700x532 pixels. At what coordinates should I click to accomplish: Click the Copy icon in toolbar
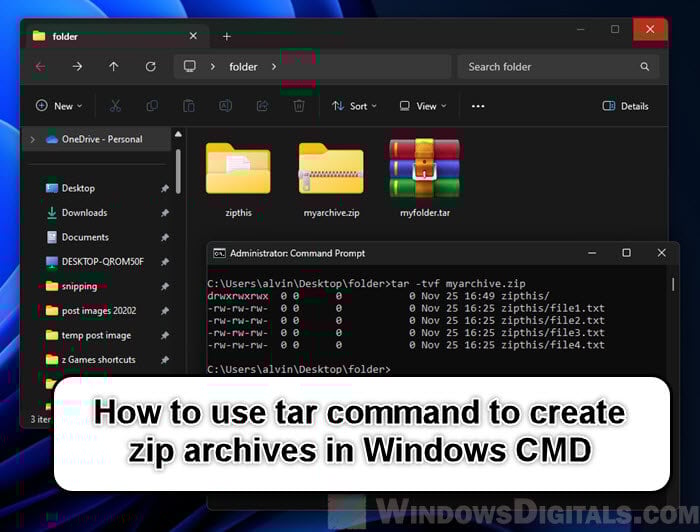tap(152, 106)
